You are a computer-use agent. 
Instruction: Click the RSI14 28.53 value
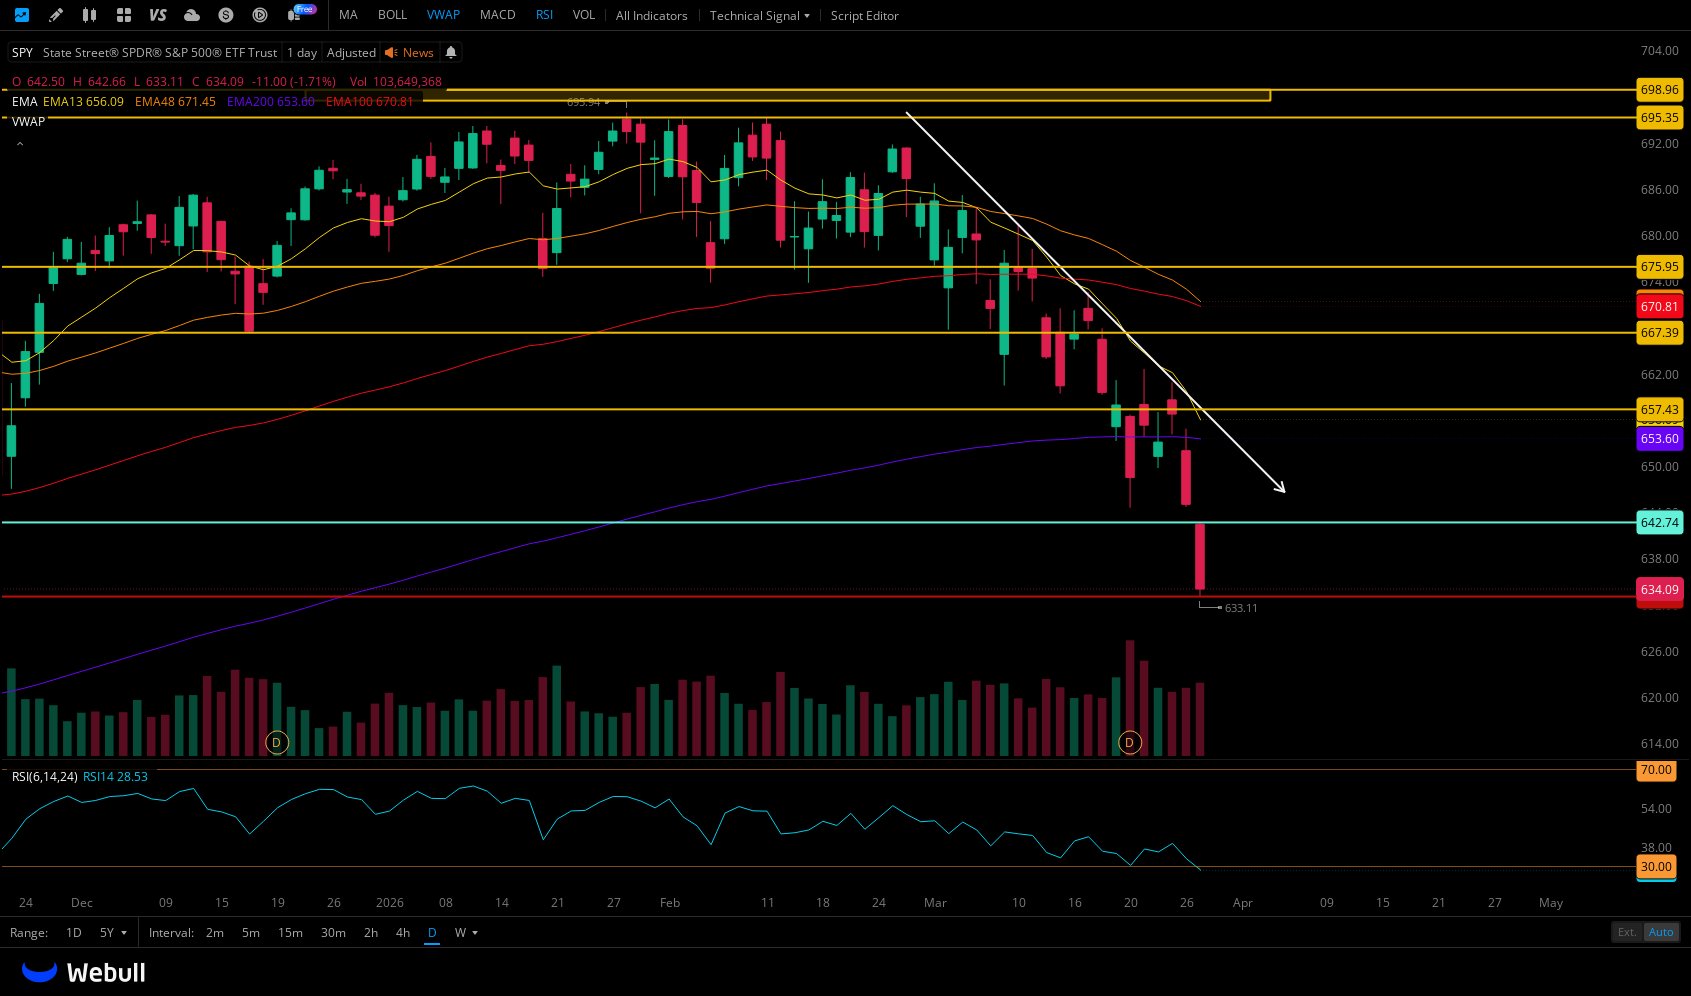coord(115,776)
